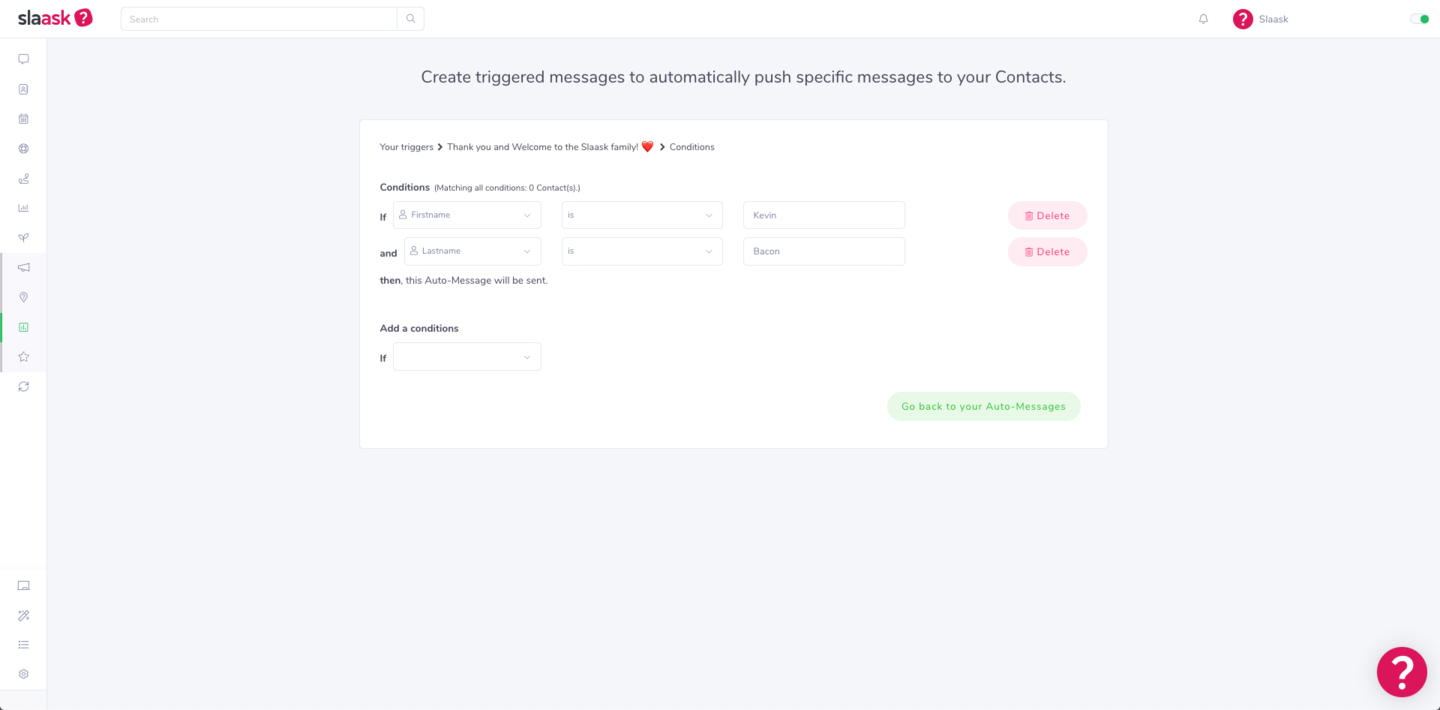Image resolution: width=1440 pixels, height=710 pixels.
Task: Go to Your triggers breadcrumb
Action: tap(406, 147)
